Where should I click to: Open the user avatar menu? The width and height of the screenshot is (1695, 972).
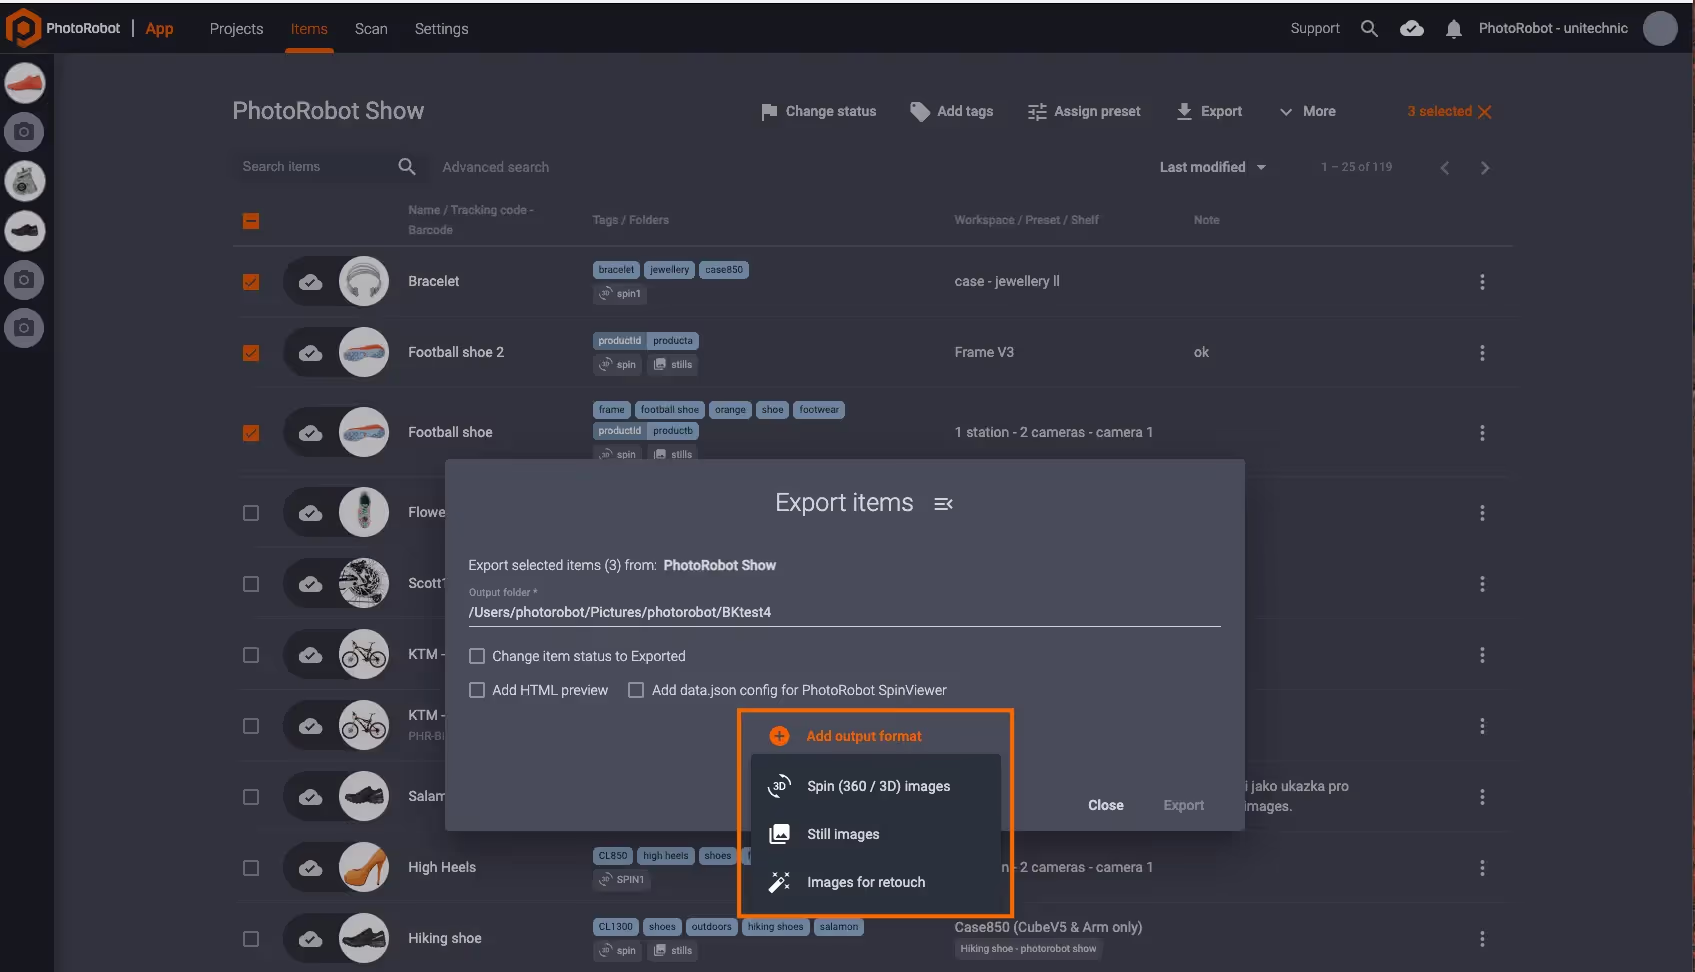coord(1660,29)
